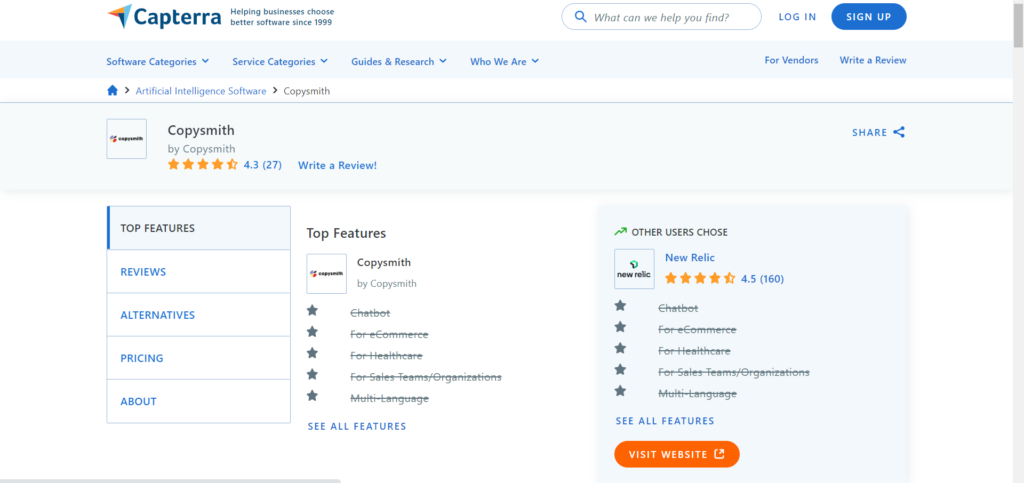Screen dimensions: 1024x483
Task: Click For Healthcare text under New Relic
Action: tap(694, 351)
